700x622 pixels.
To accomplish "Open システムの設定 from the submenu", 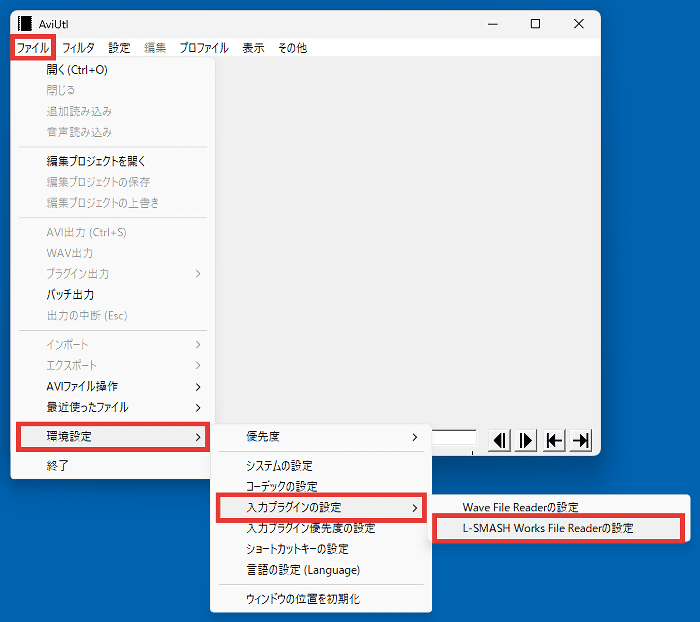I will 279,466.
